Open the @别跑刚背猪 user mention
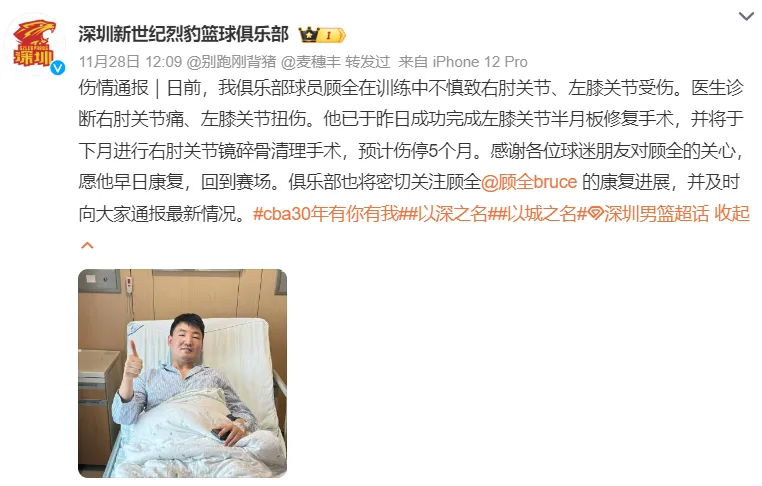 [x=232, y=62]
